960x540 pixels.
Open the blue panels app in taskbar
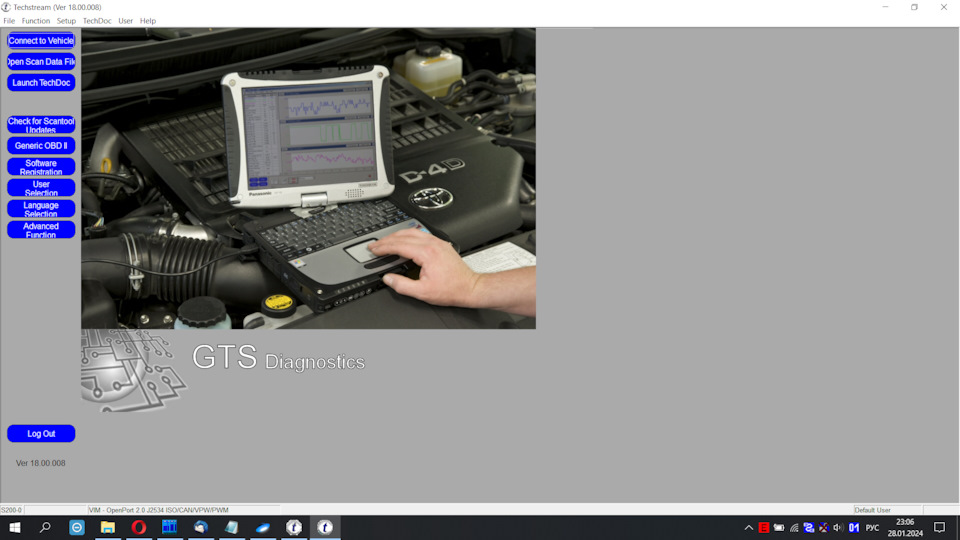tap(170, 527)
